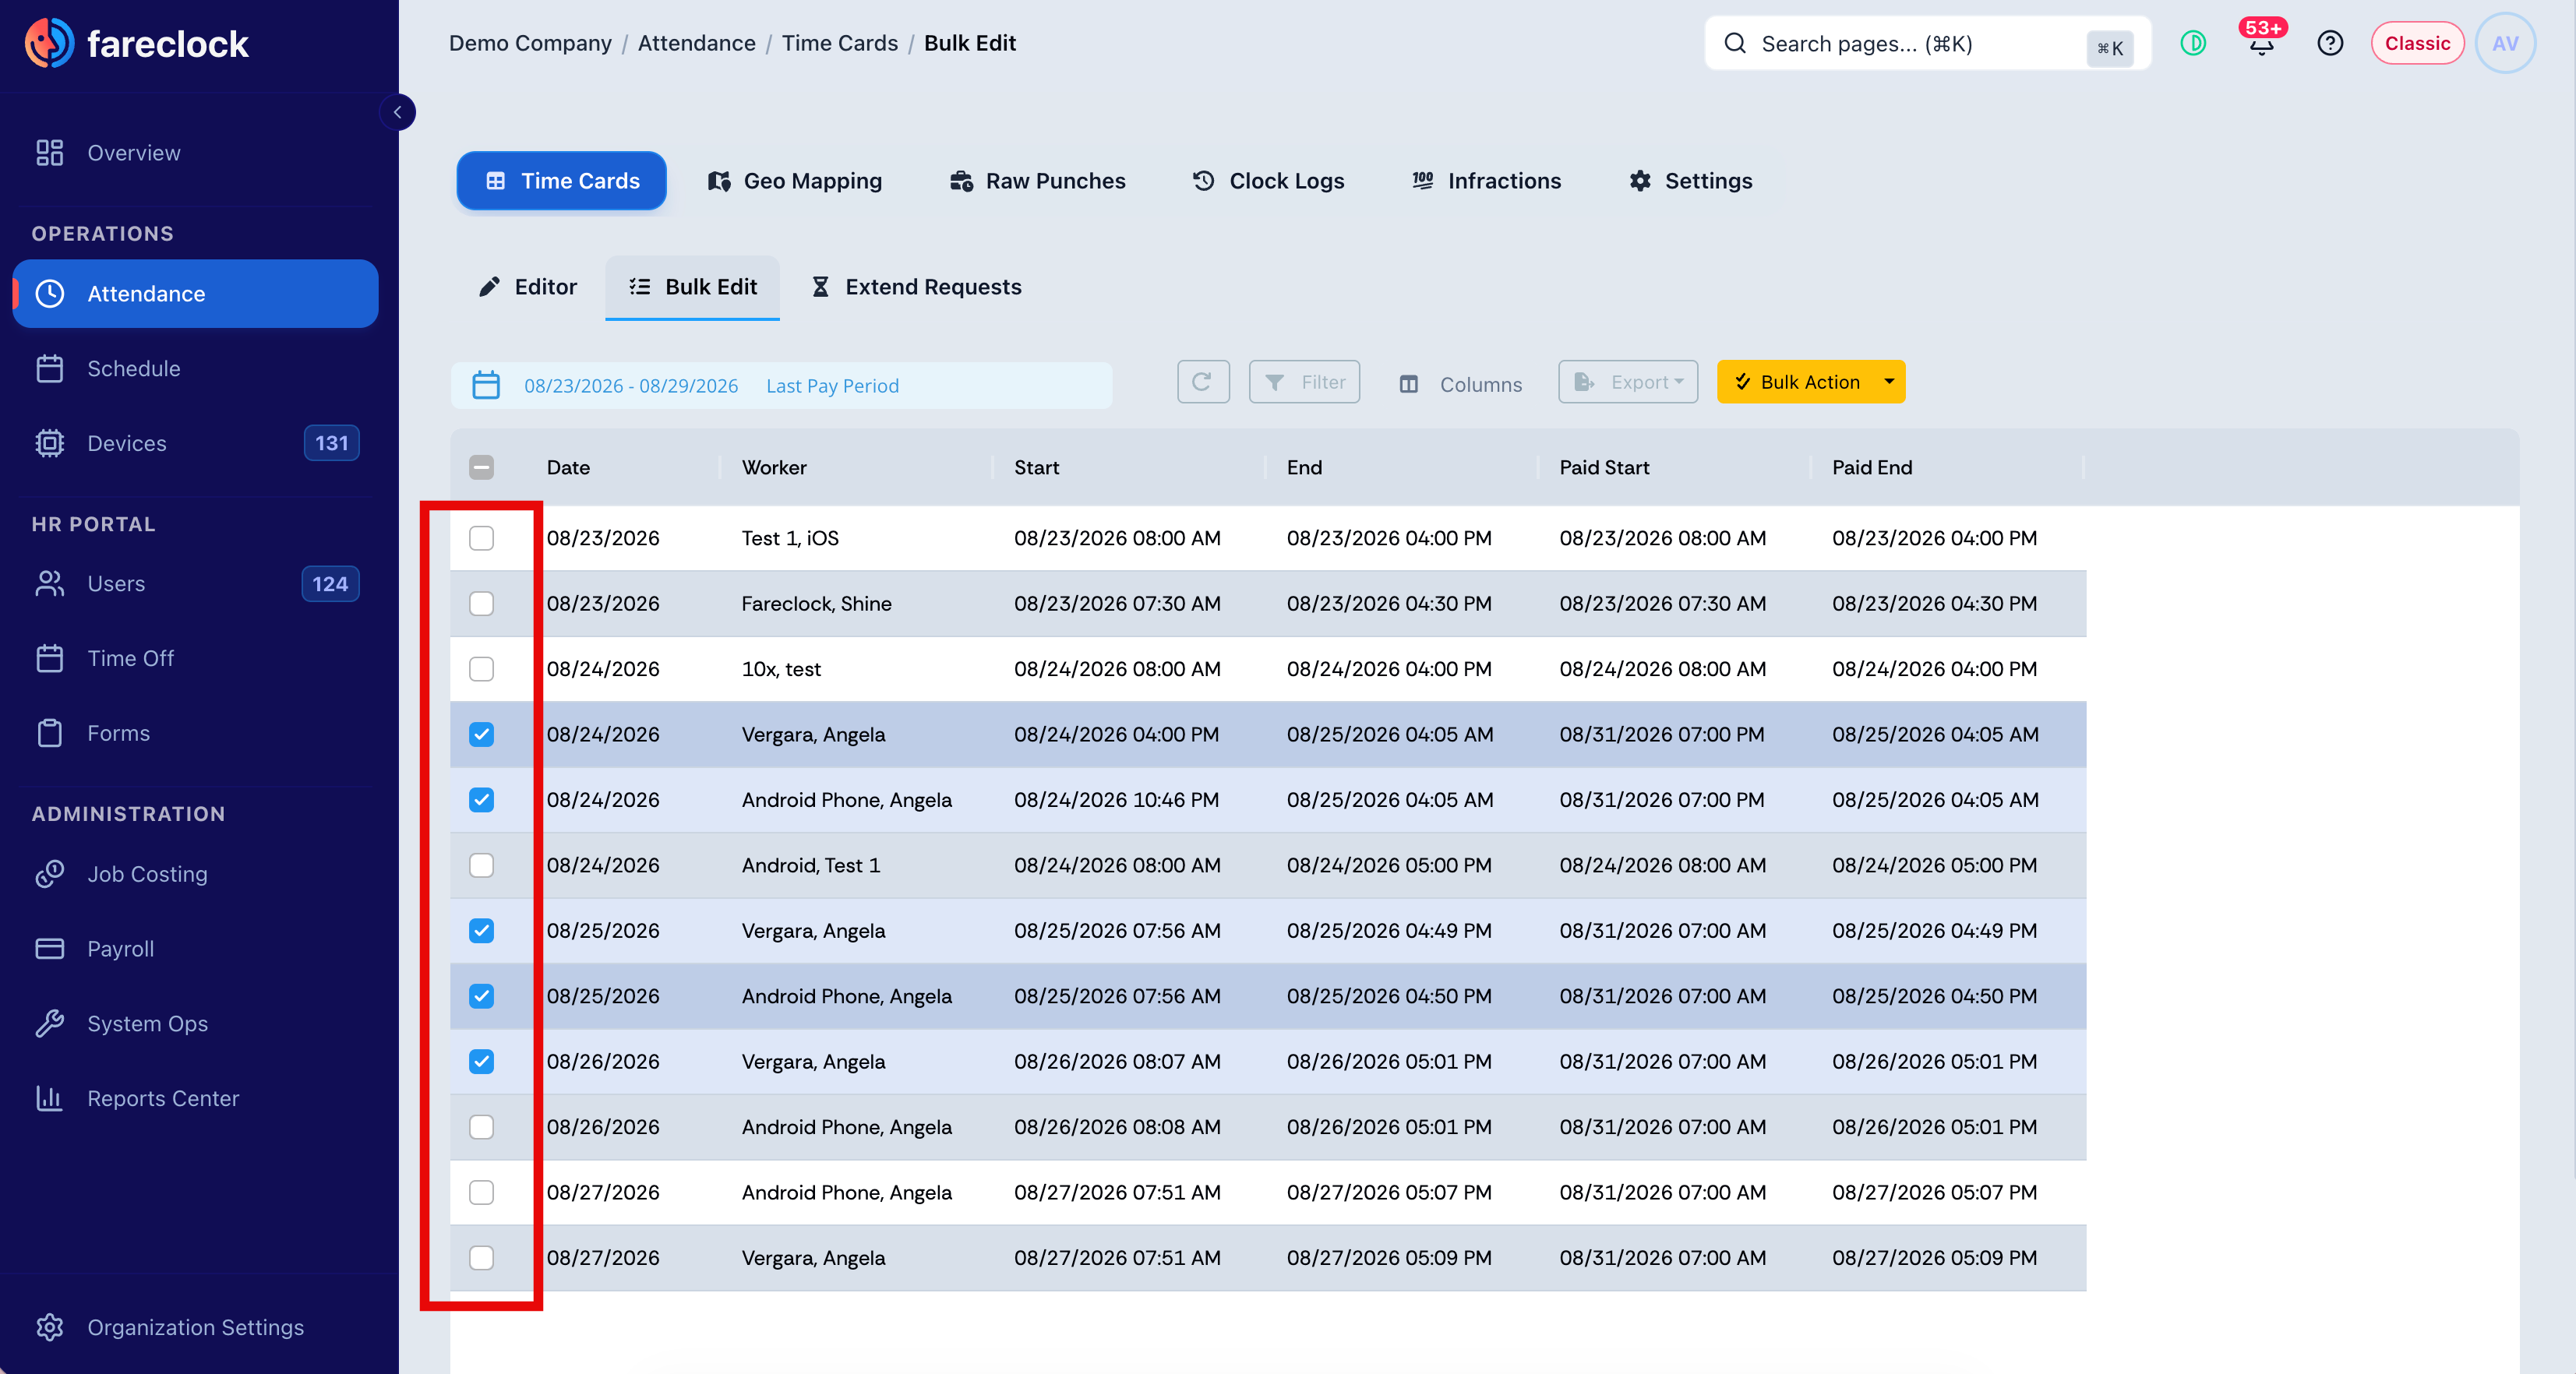Focus the Search pages field

[x=1927, y=44]
